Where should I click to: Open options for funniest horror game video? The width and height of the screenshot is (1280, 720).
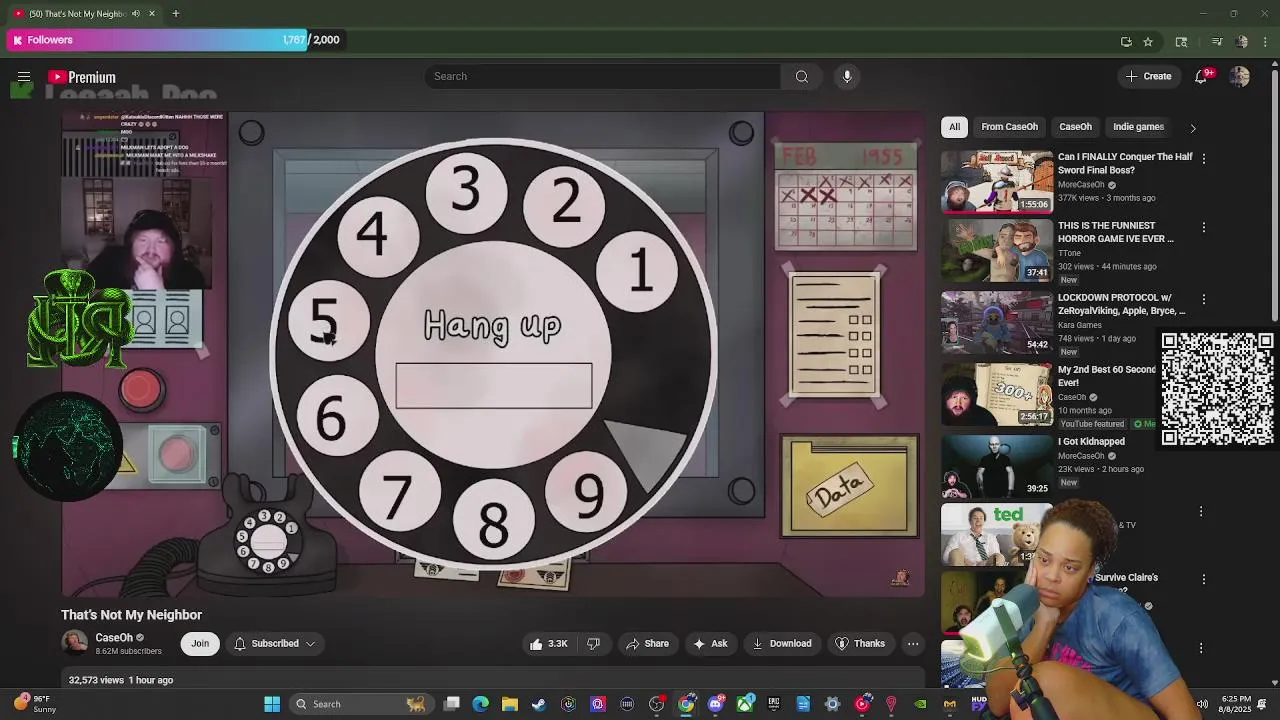(1204, 228)
